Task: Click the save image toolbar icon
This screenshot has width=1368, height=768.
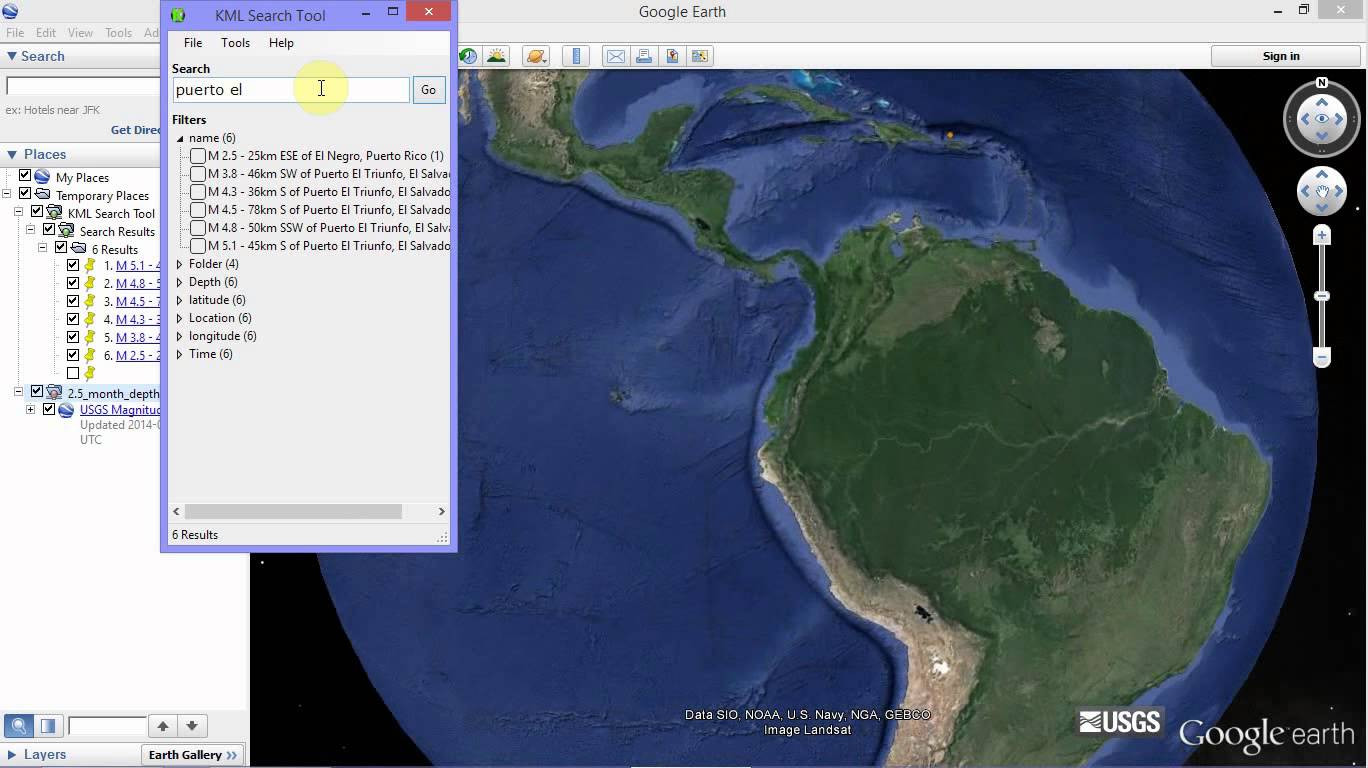Action: click(672, 56)
